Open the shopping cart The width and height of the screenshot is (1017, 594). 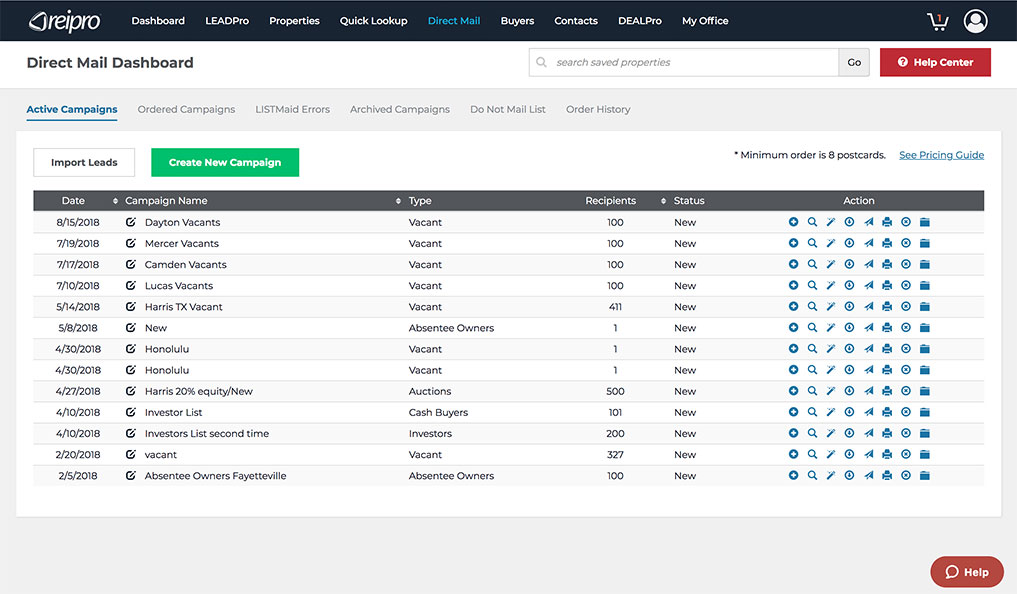(937, 21)
